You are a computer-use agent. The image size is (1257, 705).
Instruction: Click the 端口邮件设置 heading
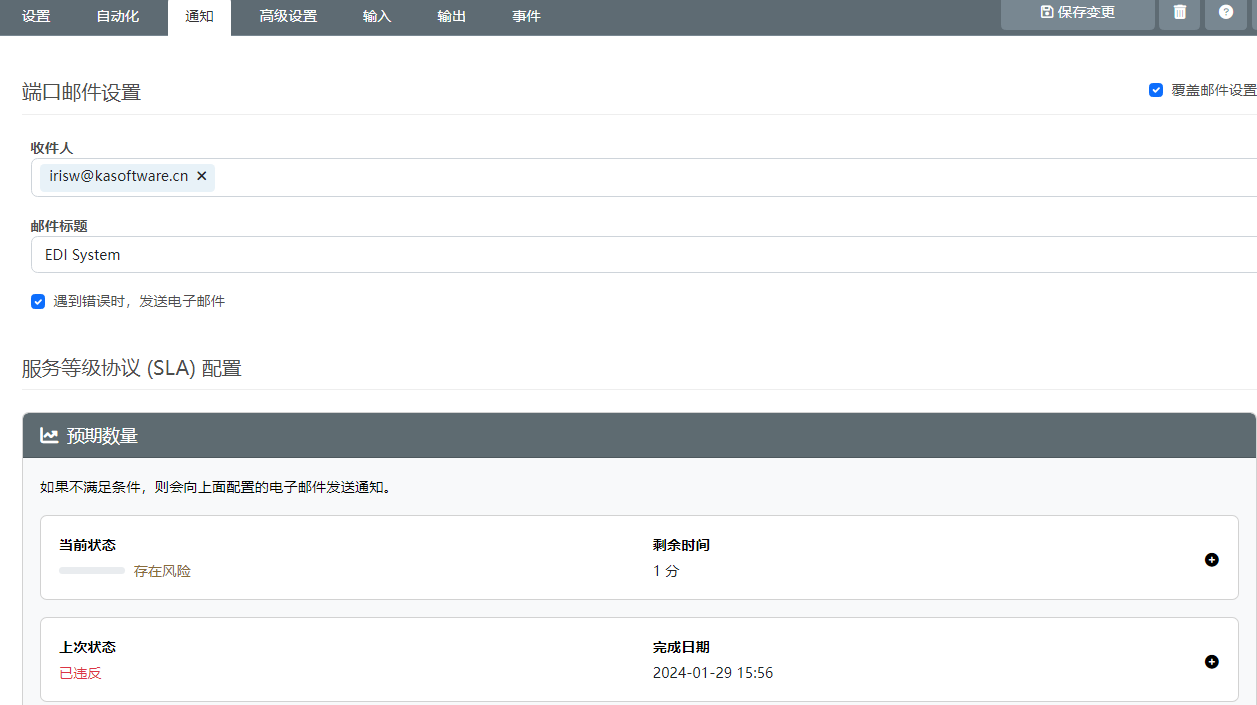pyautogui.click(x=82, y=93)
